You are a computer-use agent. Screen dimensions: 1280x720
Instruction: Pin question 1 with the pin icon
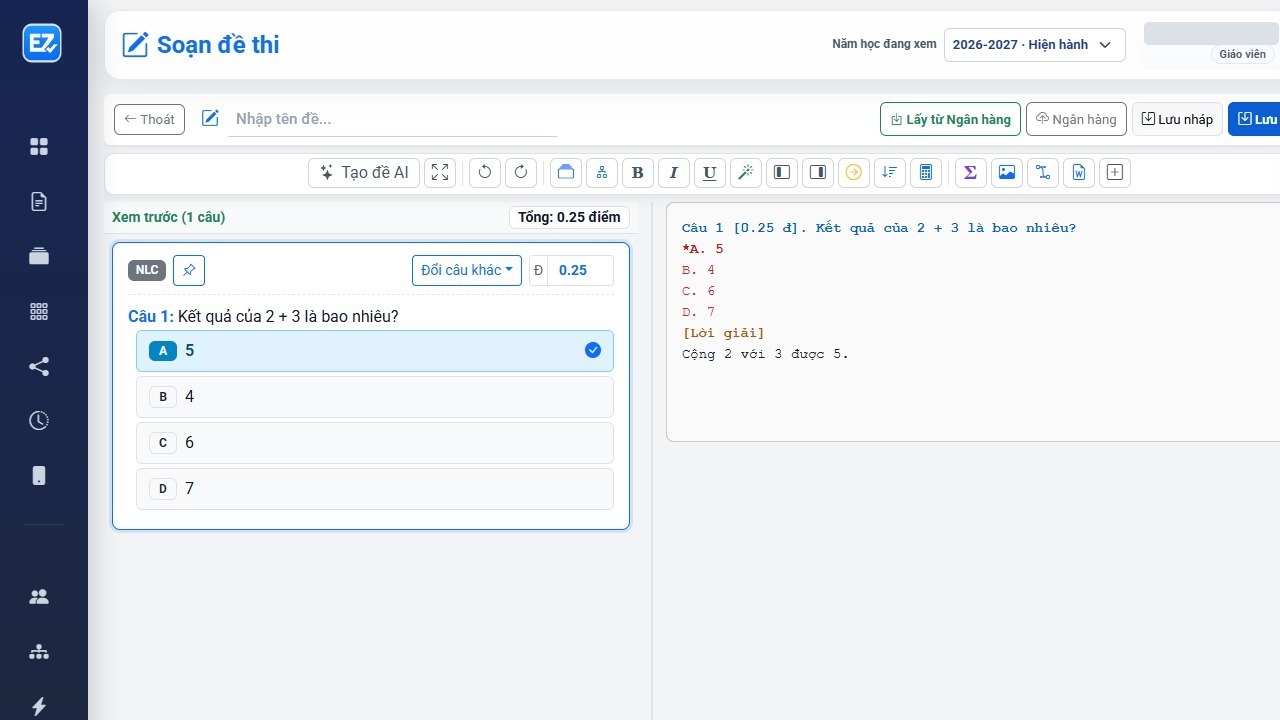(x=189, y=270)
